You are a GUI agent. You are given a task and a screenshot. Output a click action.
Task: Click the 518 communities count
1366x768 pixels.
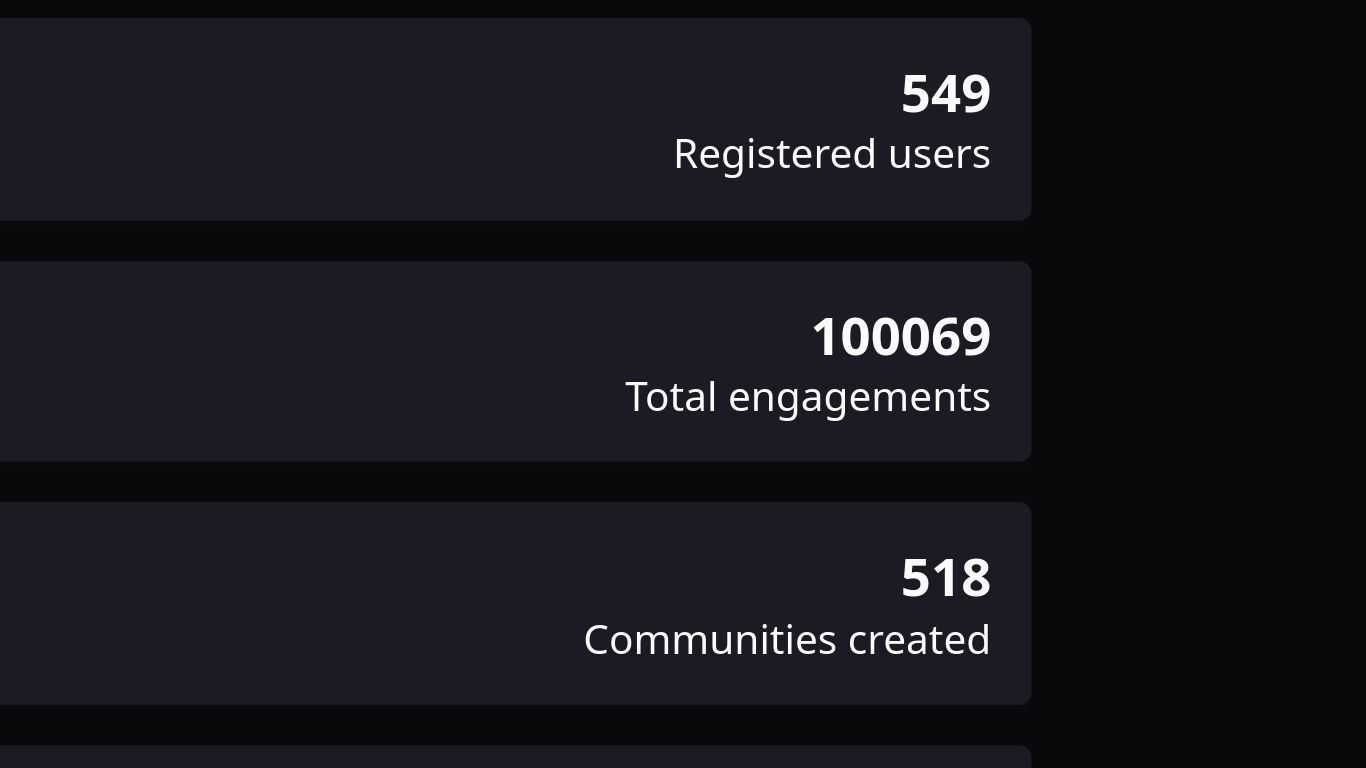tap(946, 579)
